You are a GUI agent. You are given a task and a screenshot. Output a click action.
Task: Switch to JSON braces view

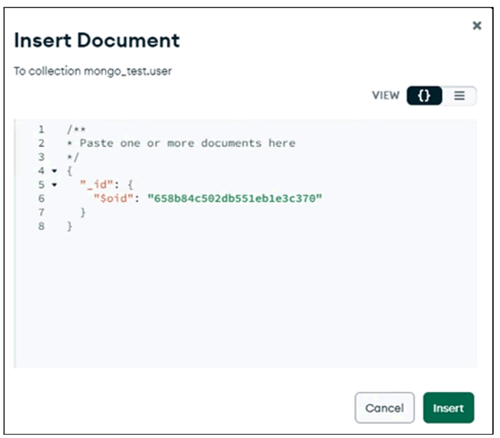pyautogui.click(x=424, y=96)
